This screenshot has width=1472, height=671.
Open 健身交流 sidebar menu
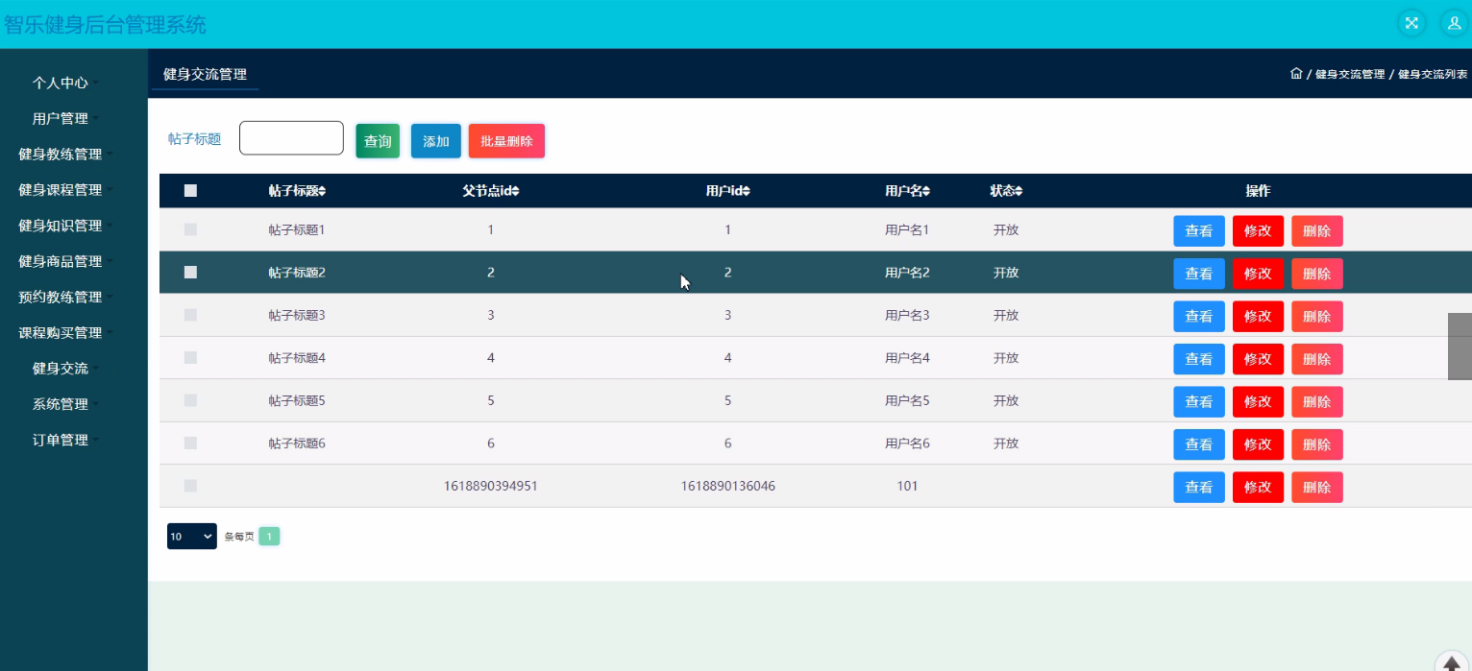pyautogui.click(x=60, y=368)
